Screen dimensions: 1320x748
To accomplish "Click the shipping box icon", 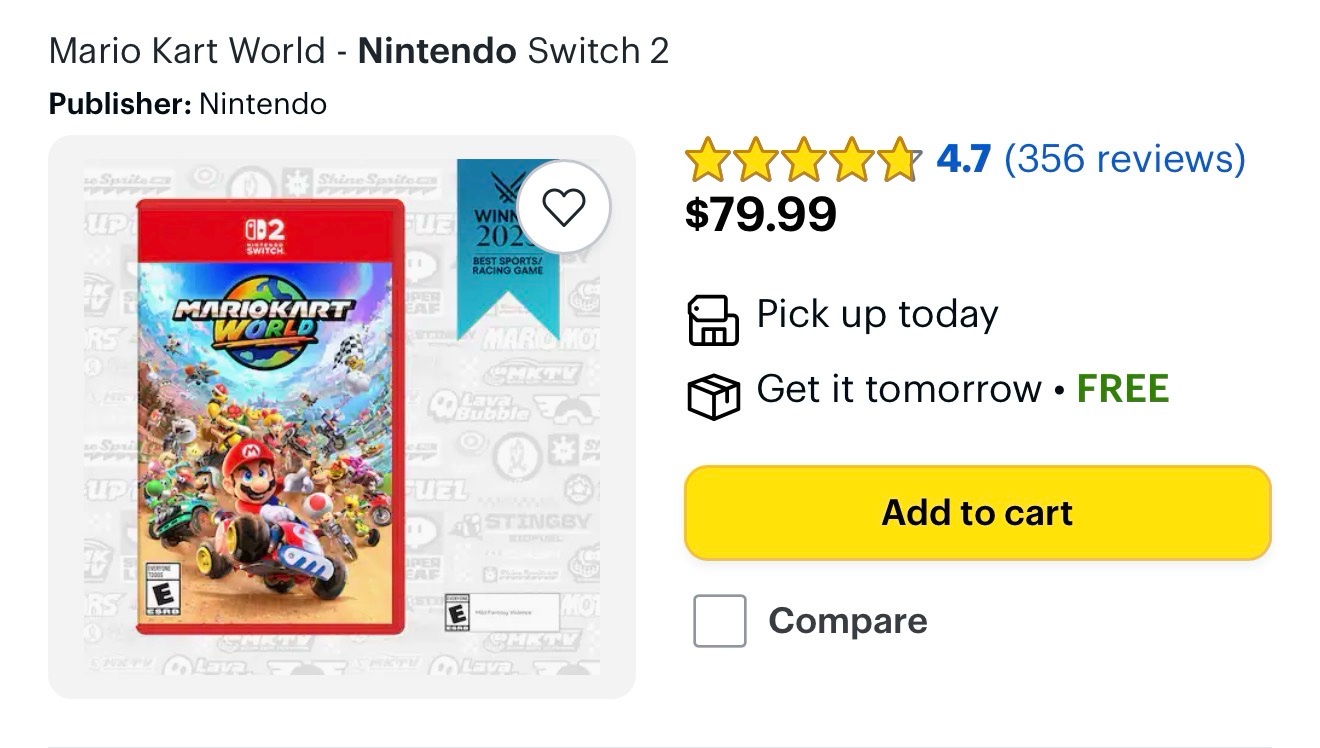I will tap(713, 393).
